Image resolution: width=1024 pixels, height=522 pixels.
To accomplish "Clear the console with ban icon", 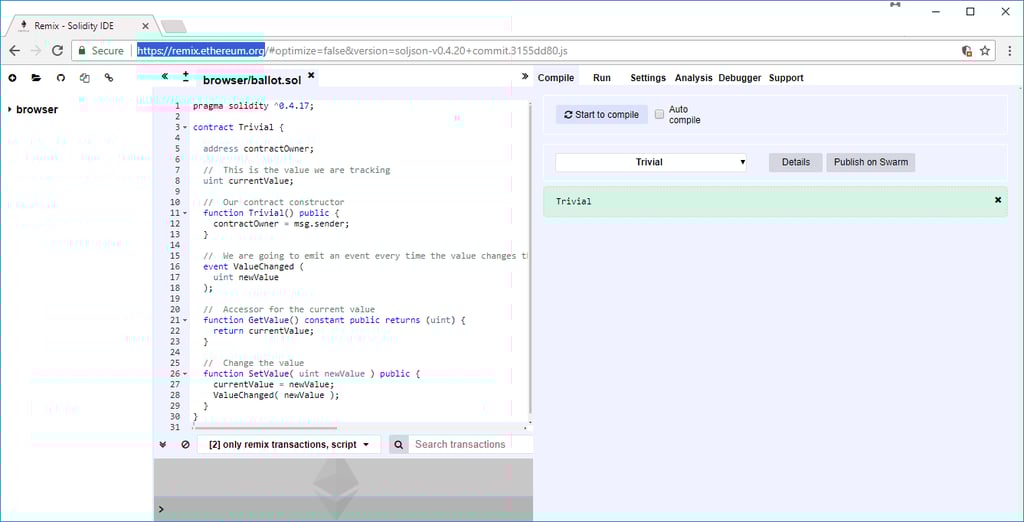I will tap(185, 444).
